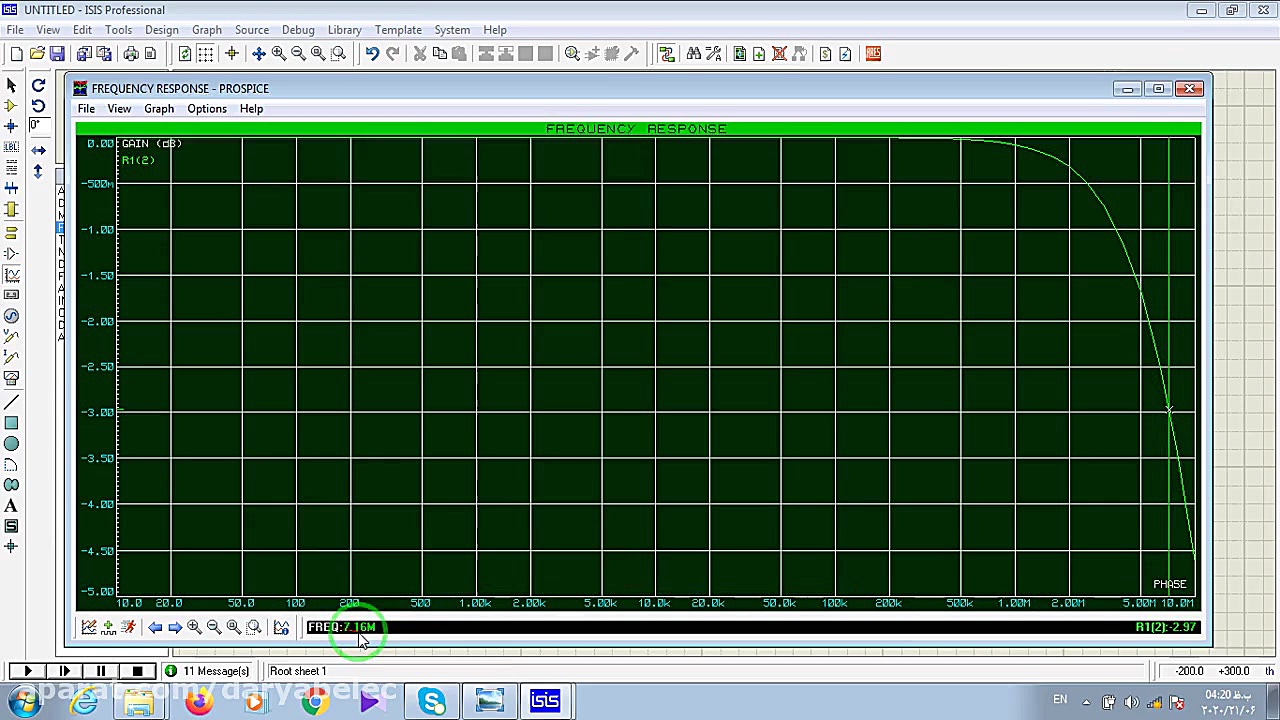Open the 11 Message(s) log
1280x720 pixels.
coord(207,671)
